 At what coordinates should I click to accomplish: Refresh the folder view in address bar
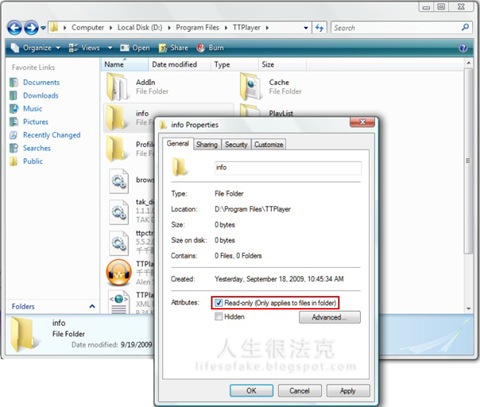pyautogui.click(x=319, y=28)
